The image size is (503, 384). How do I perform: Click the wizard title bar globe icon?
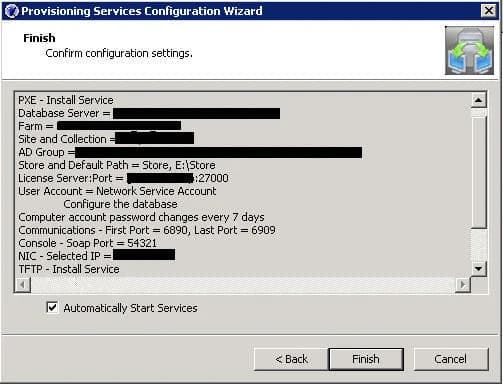click(x=11, y=11)
